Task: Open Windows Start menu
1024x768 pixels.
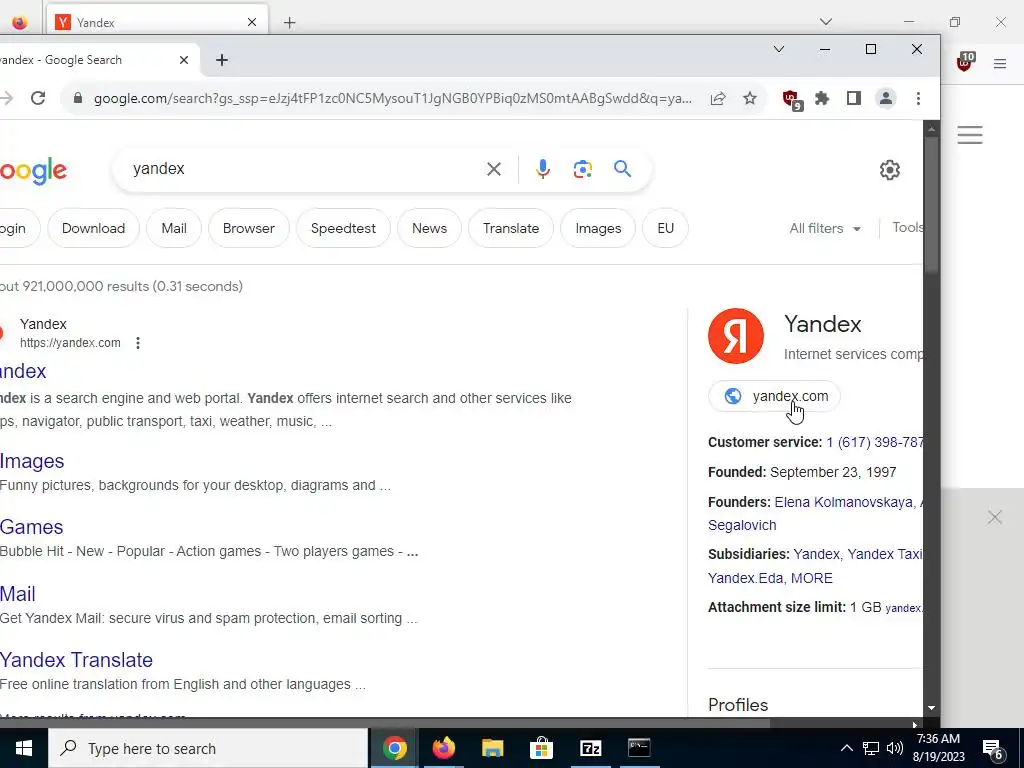Action: (24, 748)
